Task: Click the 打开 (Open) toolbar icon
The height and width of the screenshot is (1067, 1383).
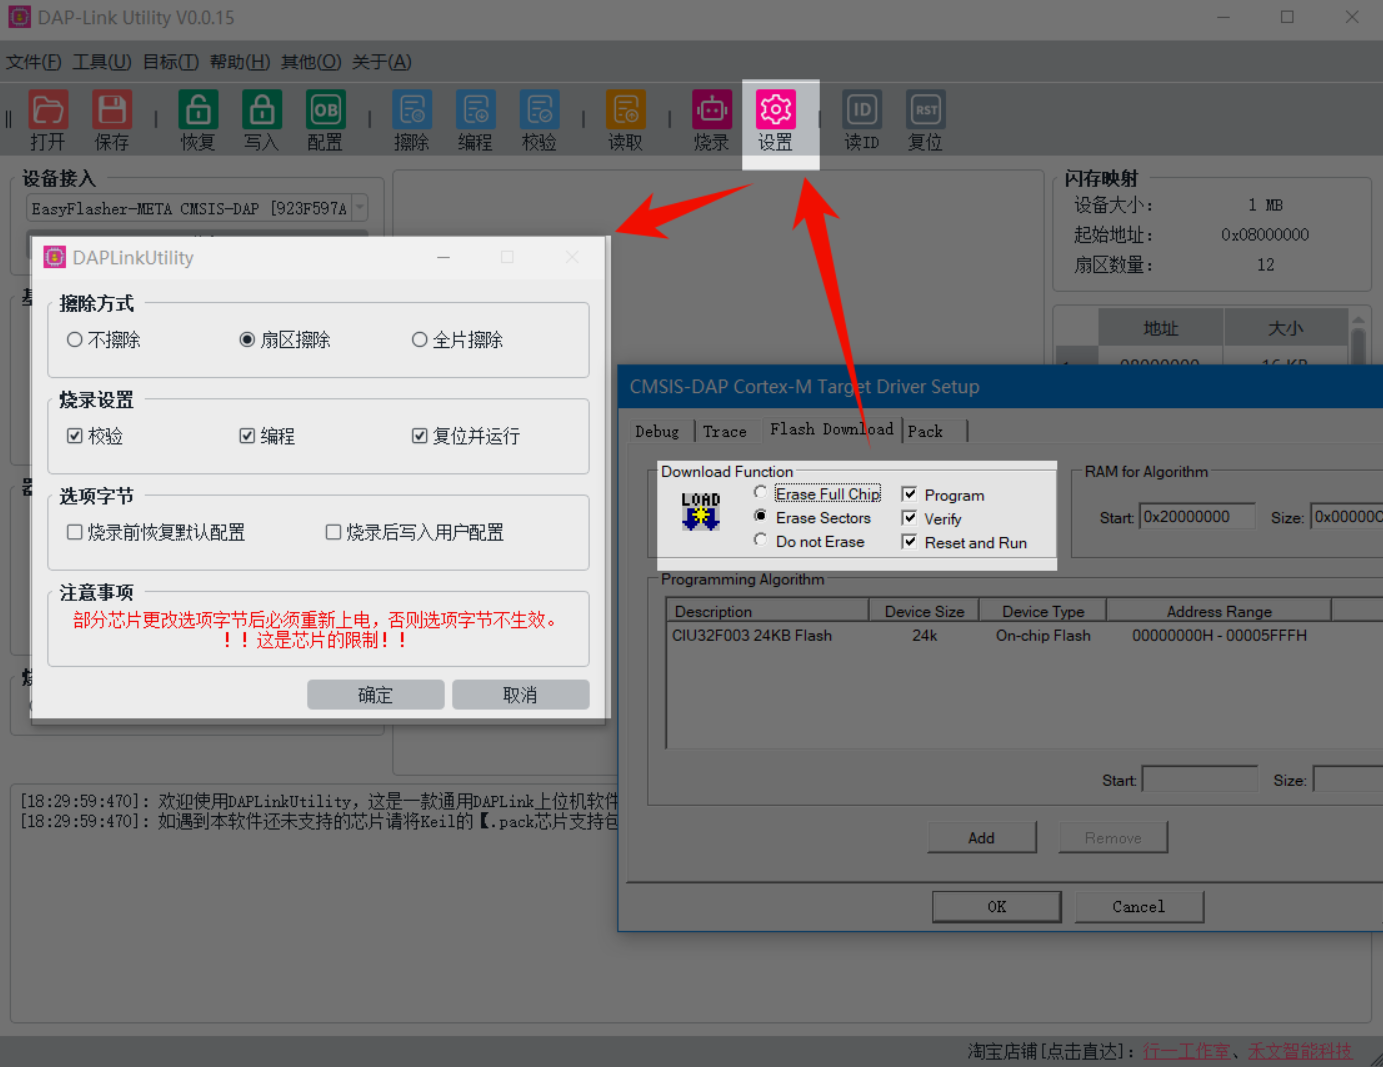Action: [x=47, y=110]
